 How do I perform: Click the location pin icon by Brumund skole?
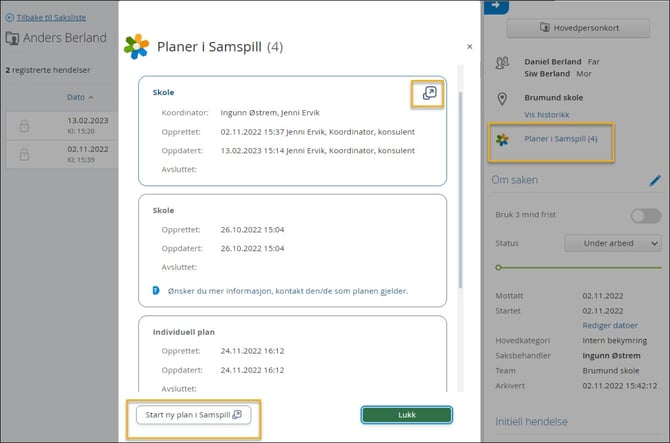503,99
